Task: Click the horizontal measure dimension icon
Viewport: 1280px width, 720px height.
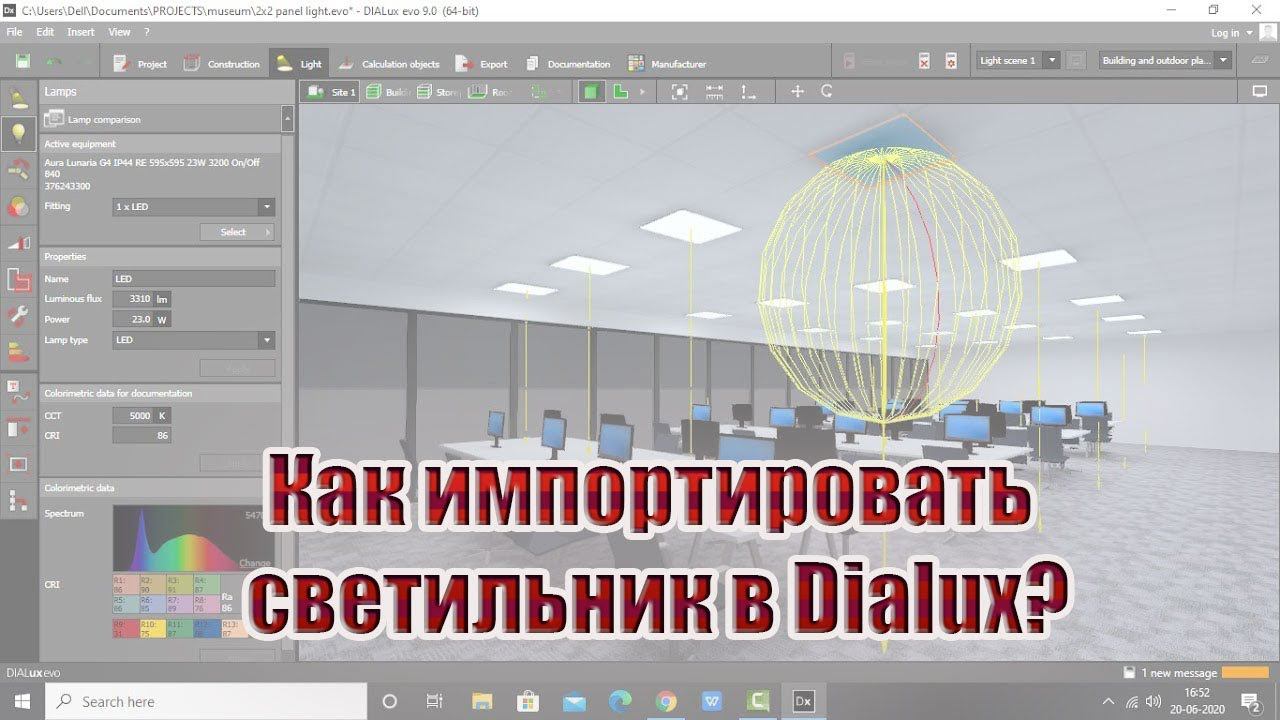Action: 714,91
